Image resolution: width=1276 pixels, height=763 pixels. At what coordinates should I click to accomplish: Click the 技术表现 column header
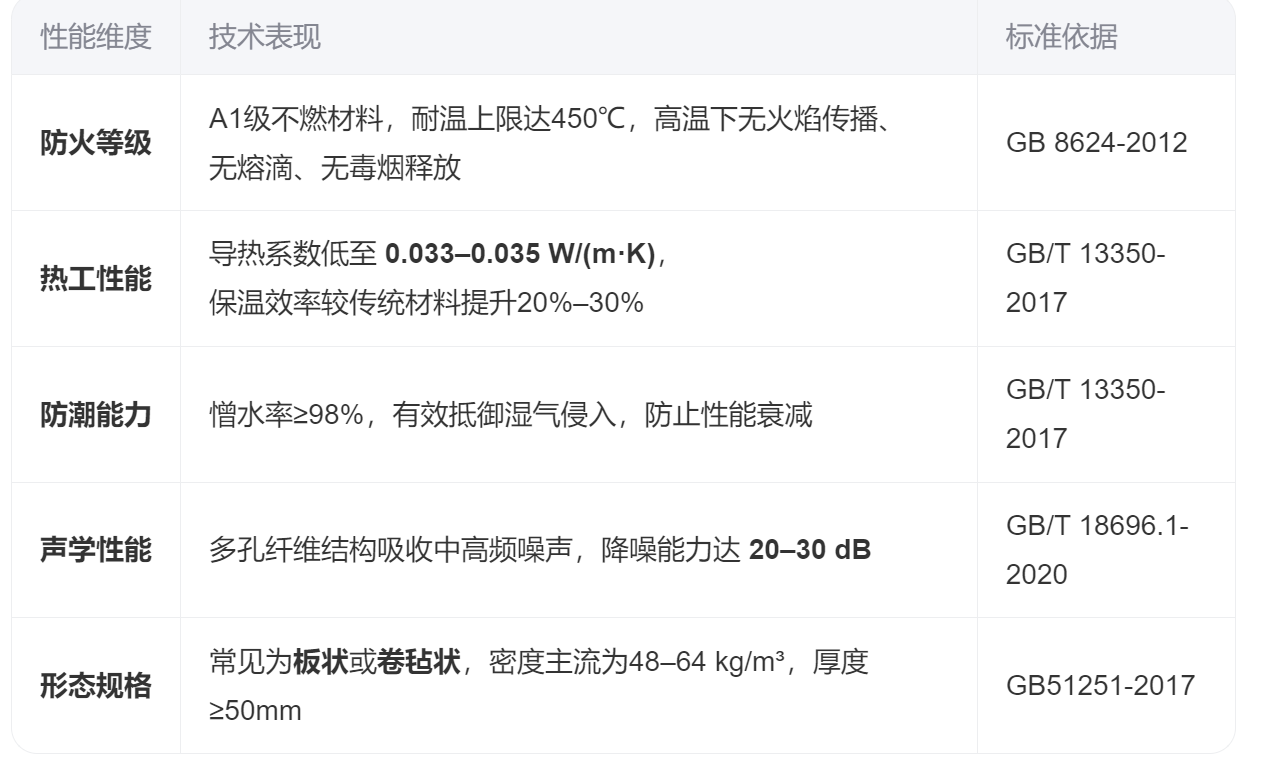pos(265,37)
